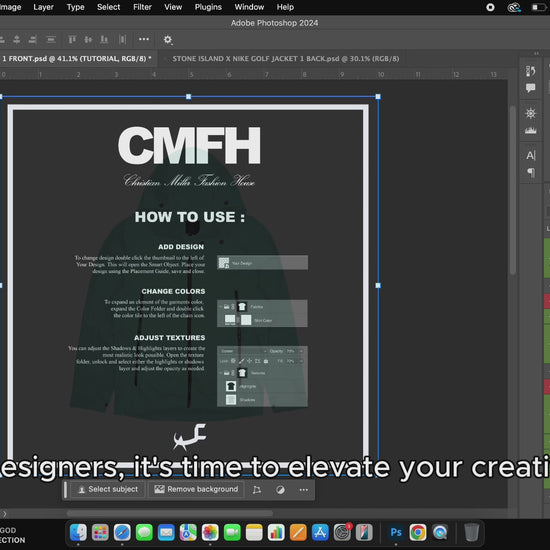
Task: Open App Store from the Dock
Action: [x=320, y=532]
